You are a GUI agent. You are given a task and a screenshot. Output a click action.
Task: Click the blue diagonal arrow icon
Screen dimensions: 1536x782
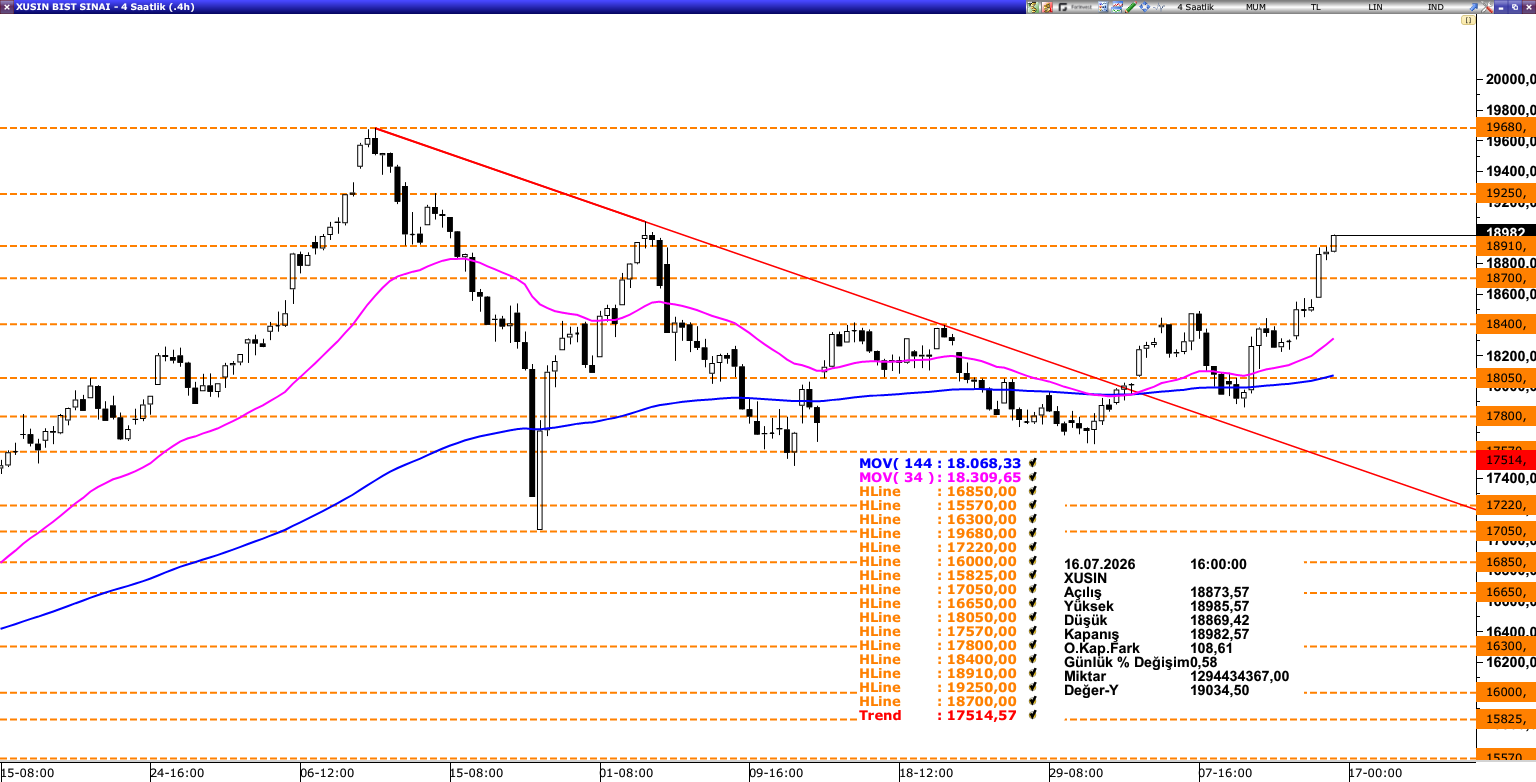(x=1473, y=7)
